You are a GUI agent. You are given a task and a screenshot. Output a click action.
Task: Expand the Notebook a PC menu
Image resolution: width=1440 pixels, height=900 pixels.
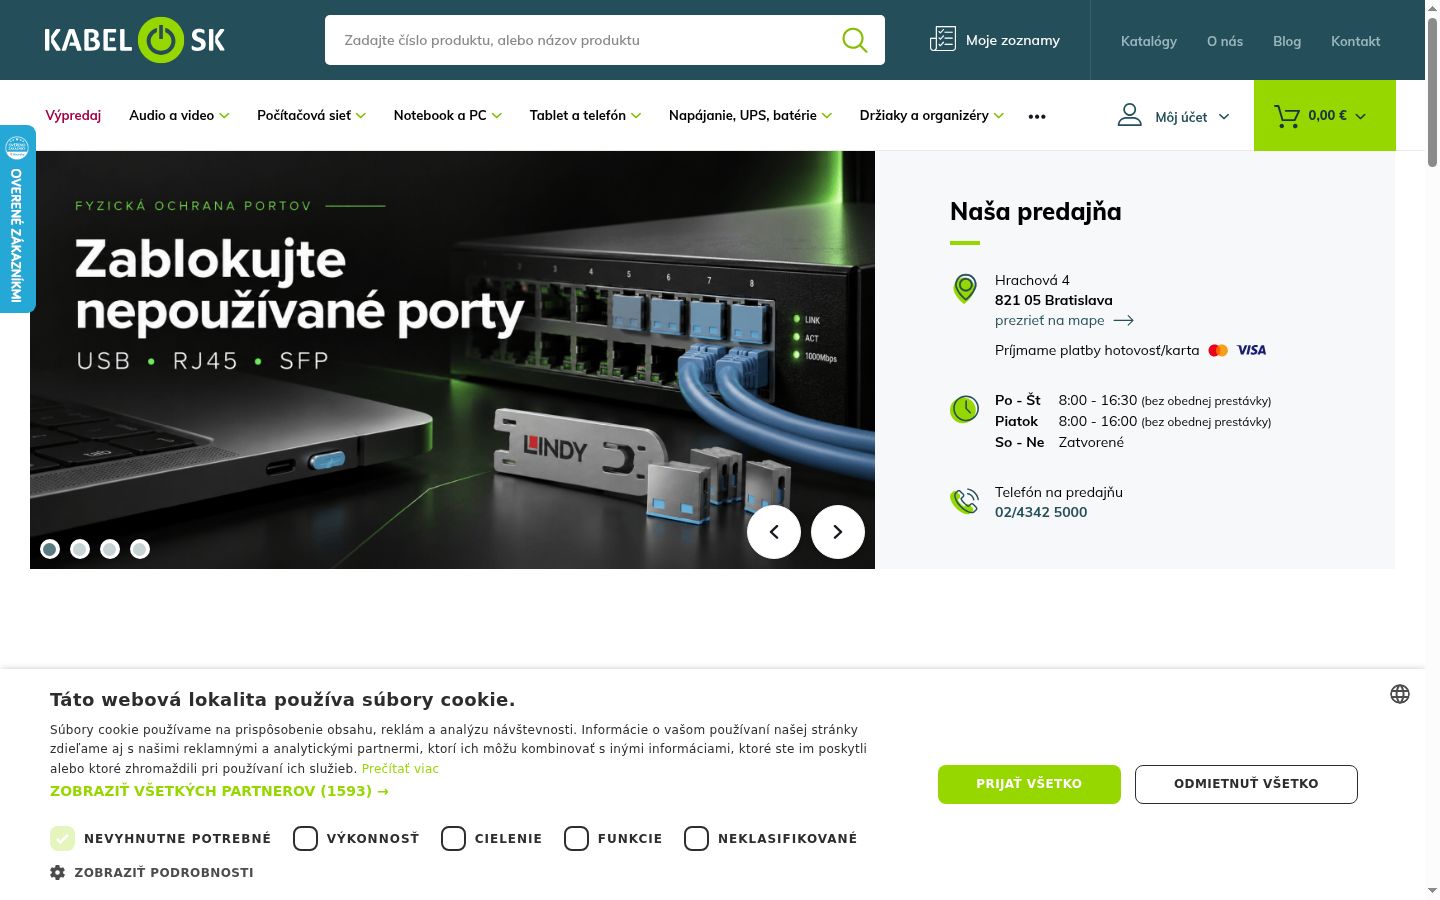[x=448, y=116]
